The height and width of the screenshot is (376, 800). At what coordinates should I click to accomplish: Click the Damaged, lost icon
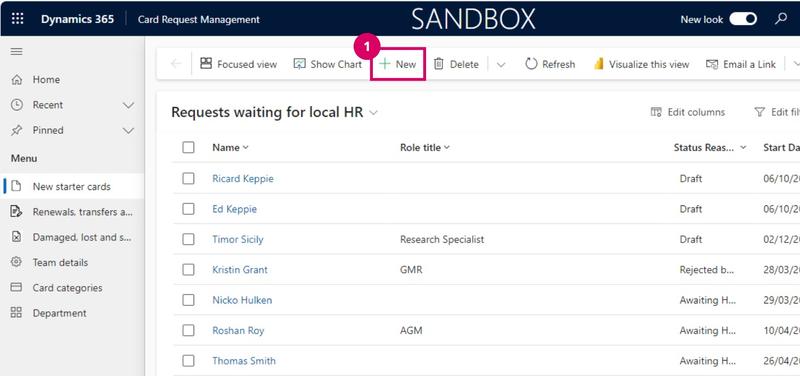point(16,237)
